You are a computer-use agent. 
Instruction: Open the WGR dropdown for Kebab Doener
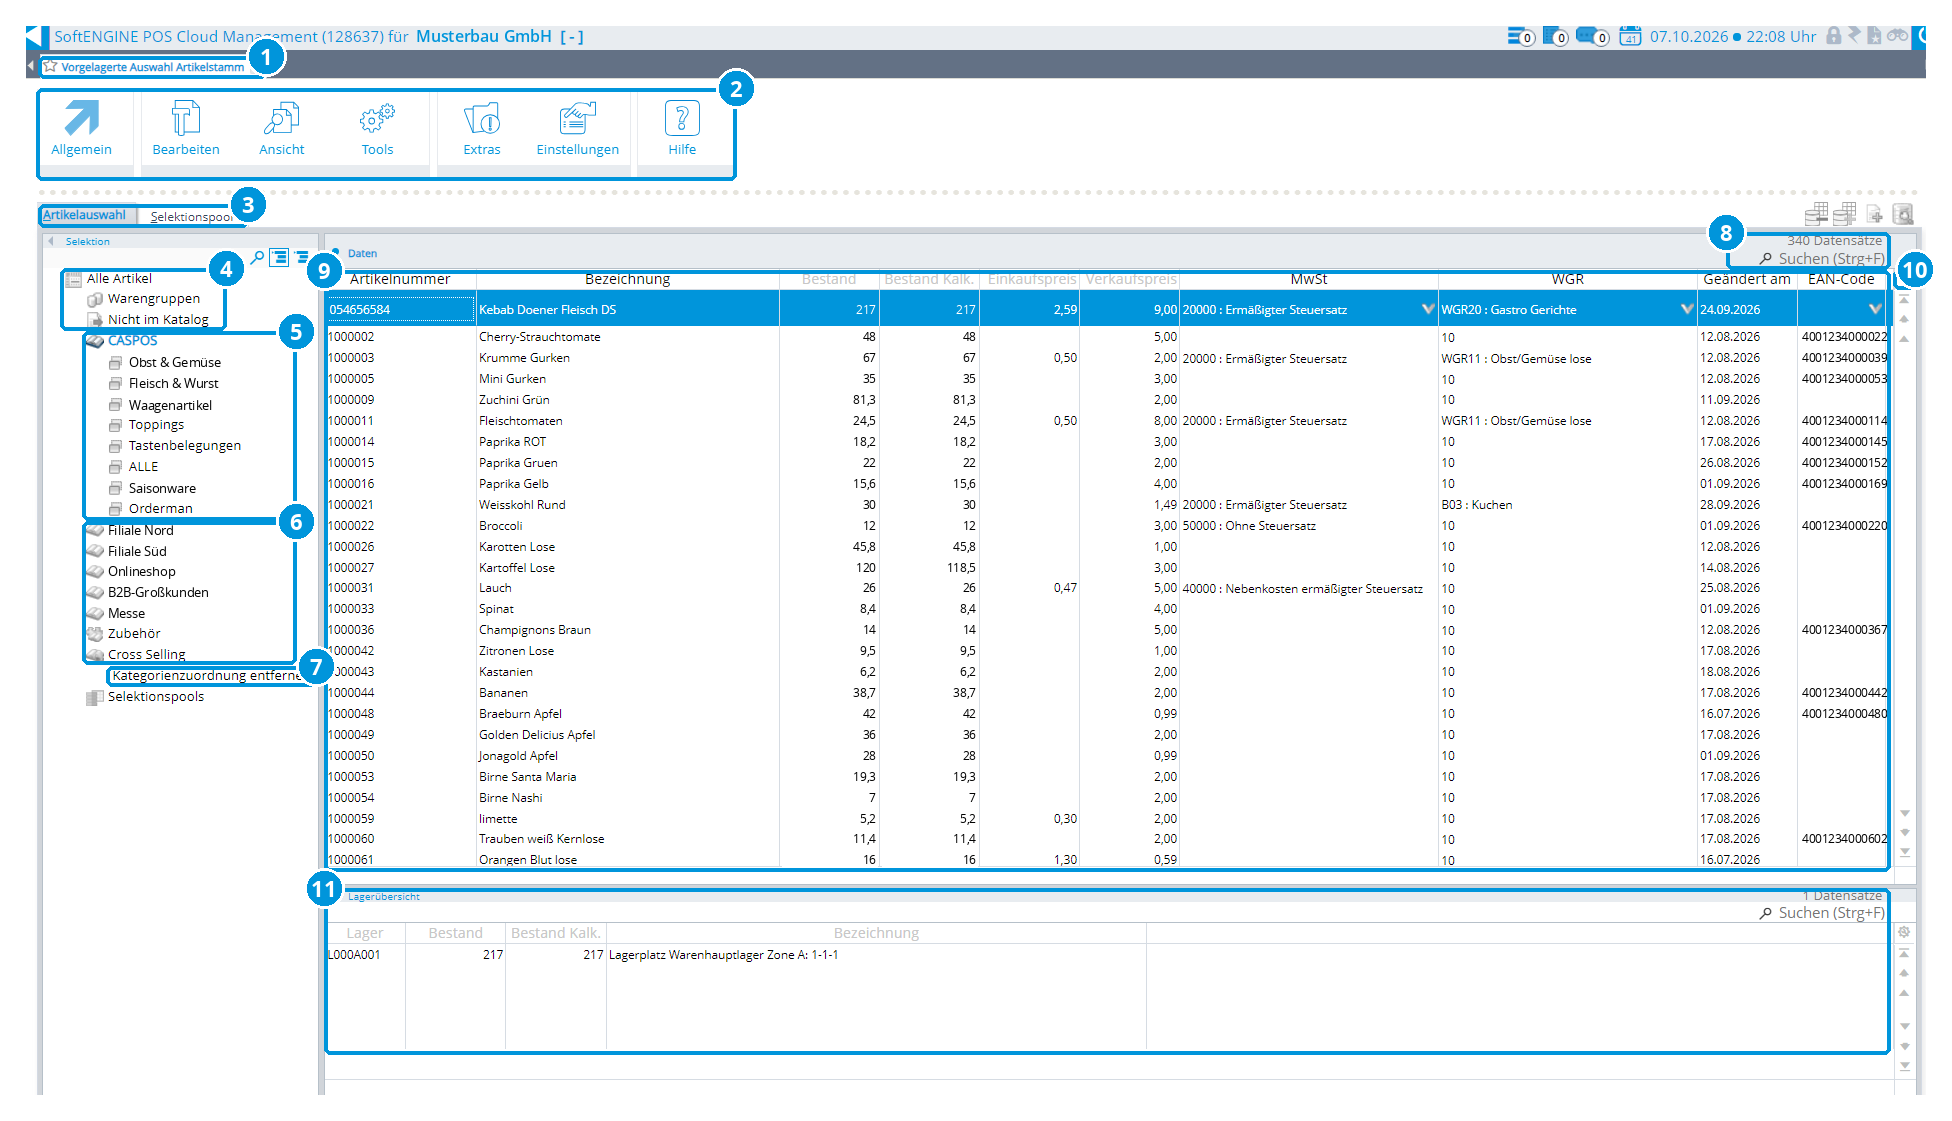click(1687, 309)
